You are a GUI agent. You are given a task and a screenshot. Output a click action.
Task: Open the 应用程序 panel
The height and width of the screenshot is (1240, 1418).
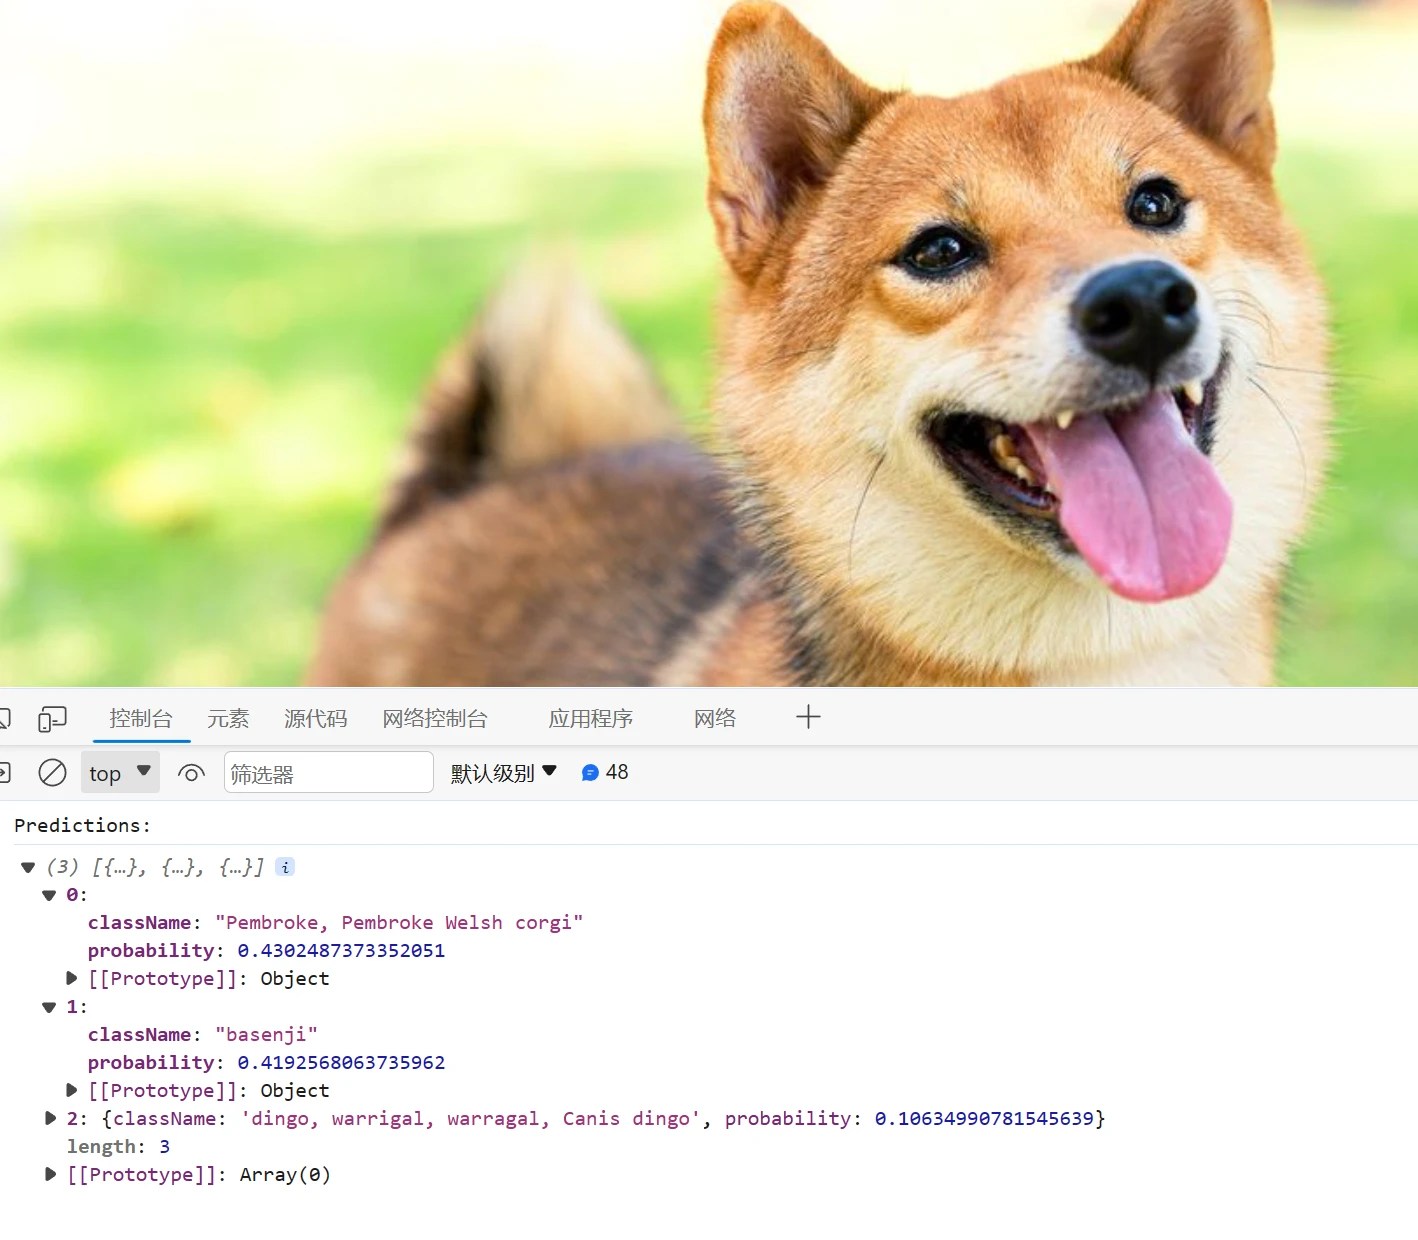(591, 718)
